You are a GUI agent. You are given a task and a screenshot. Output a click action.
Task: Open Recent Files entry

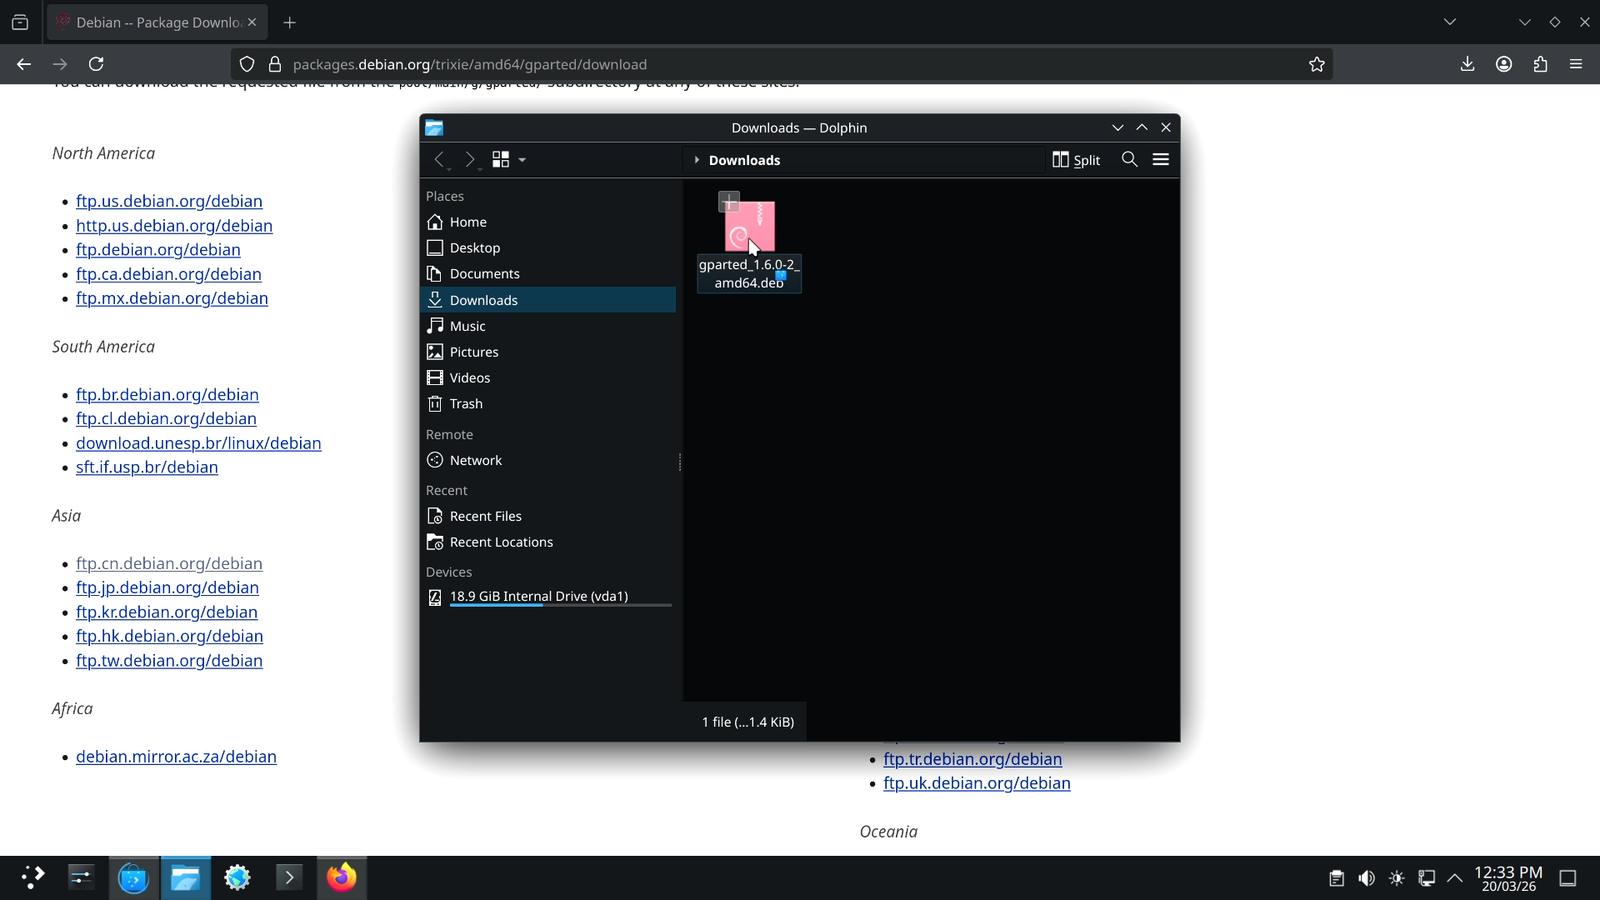[548, 516]
